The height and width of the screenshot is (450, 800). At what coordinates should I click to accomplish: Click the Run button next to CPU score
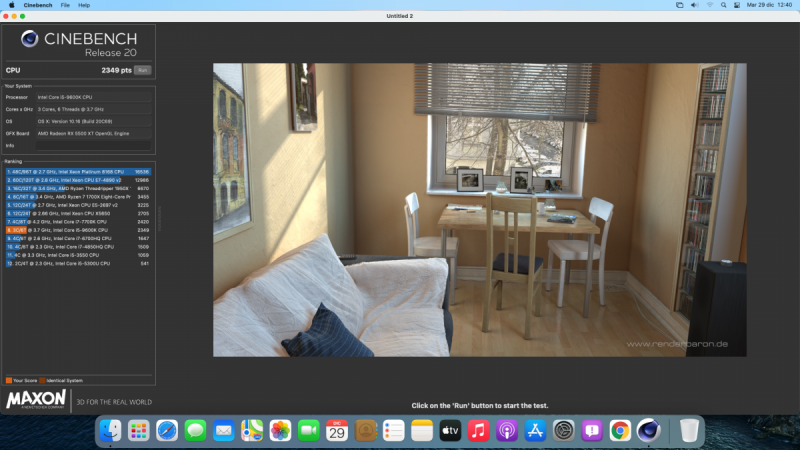click(x=142, y=70)
